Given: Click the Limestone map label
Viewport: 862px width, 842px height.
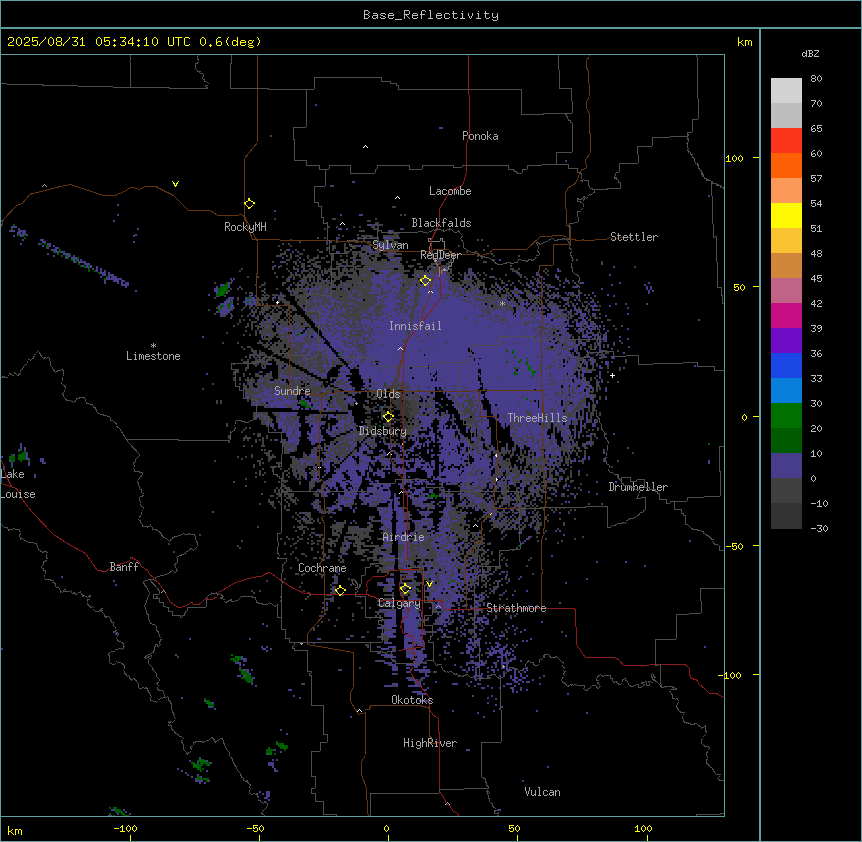Looking at the screenshot, I should point(153,356).
